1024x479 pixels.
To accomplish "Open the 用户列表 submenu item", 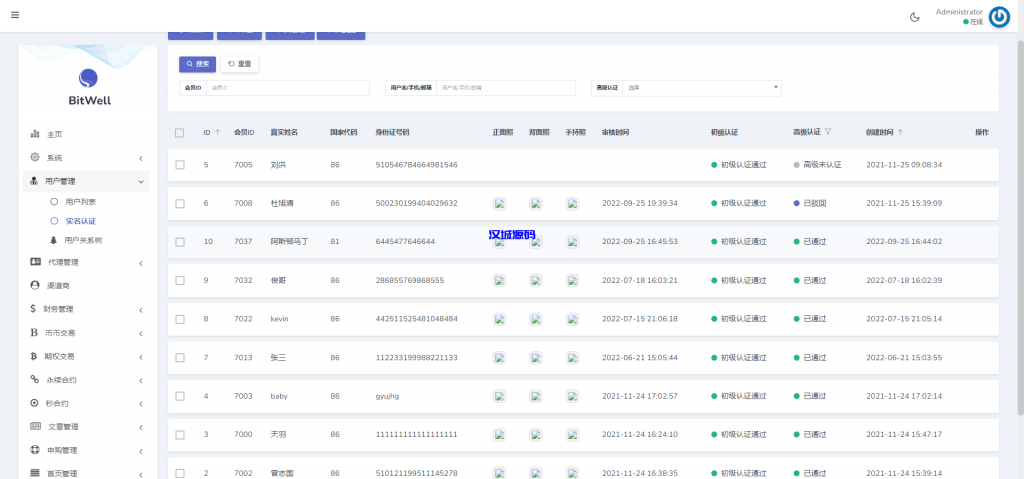I will tap(80, 201).
